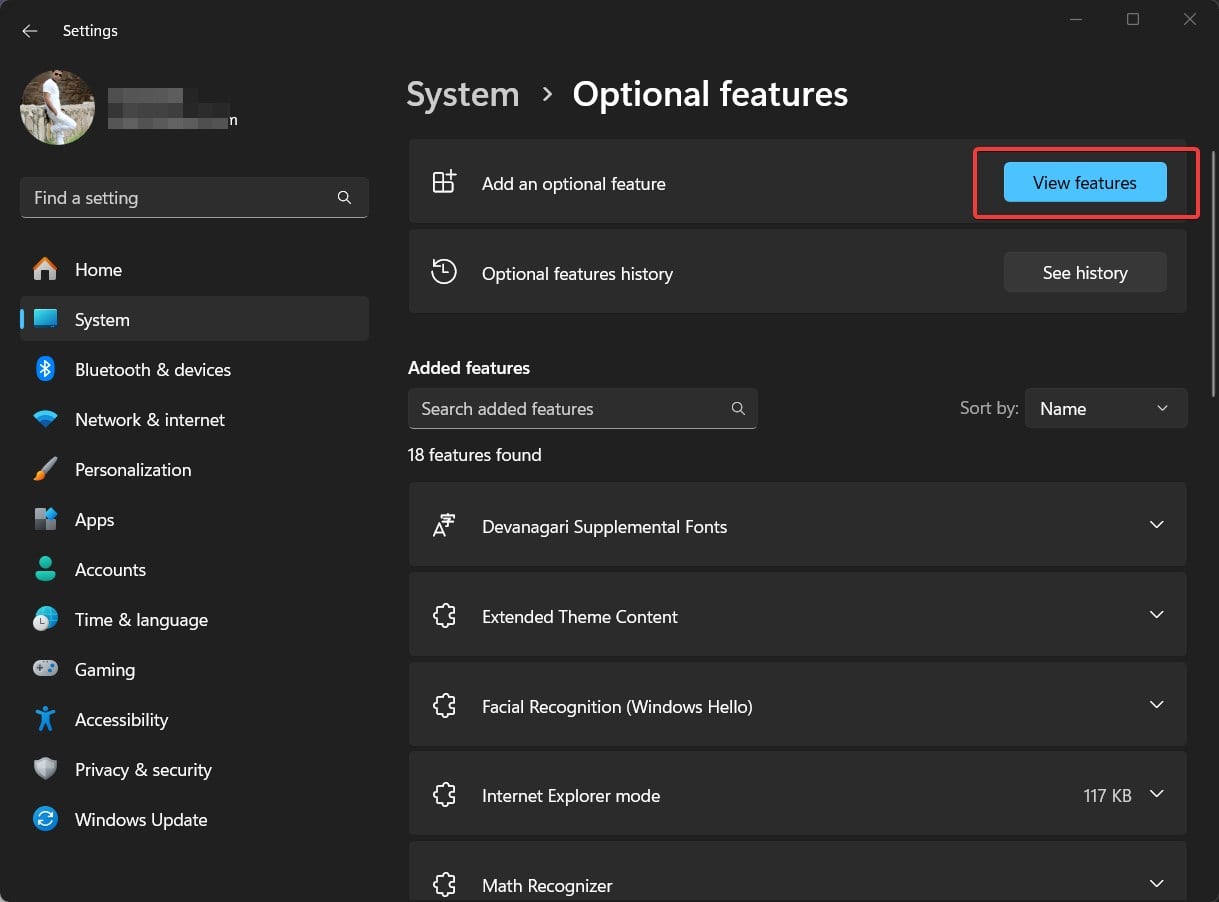Click the search magnifier in Find a setting

coord(344,198)
